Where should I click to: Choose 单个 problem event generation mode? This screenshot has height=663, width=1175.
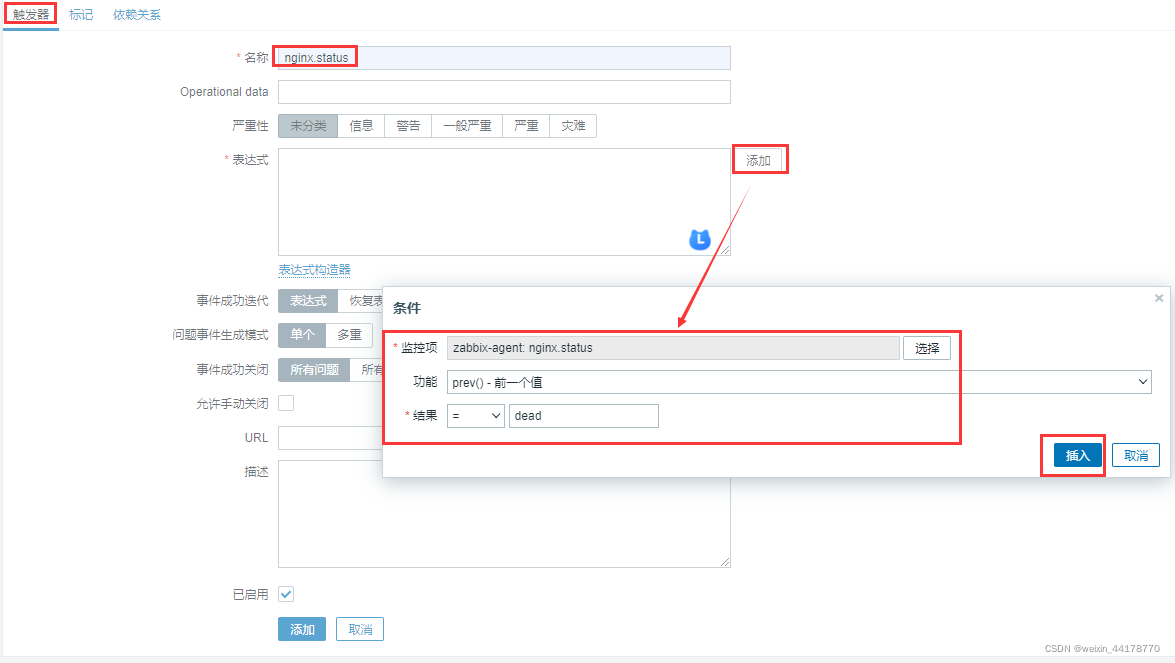(x=302, y=335)
